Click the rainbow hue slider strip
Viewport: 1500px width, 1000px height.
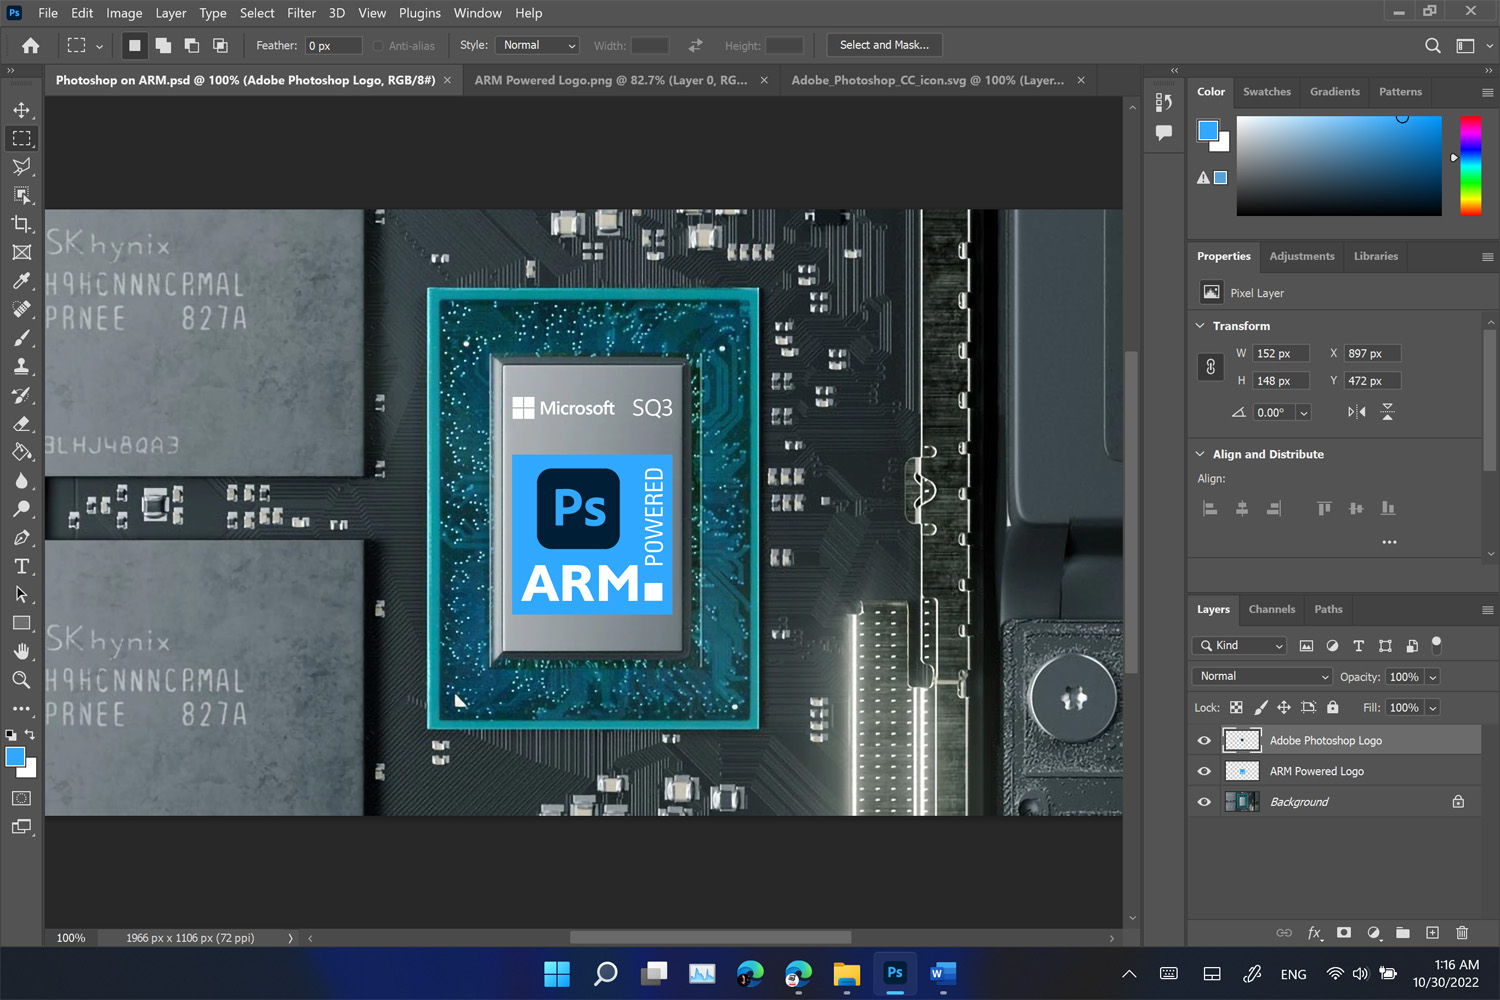(1470, 165)
